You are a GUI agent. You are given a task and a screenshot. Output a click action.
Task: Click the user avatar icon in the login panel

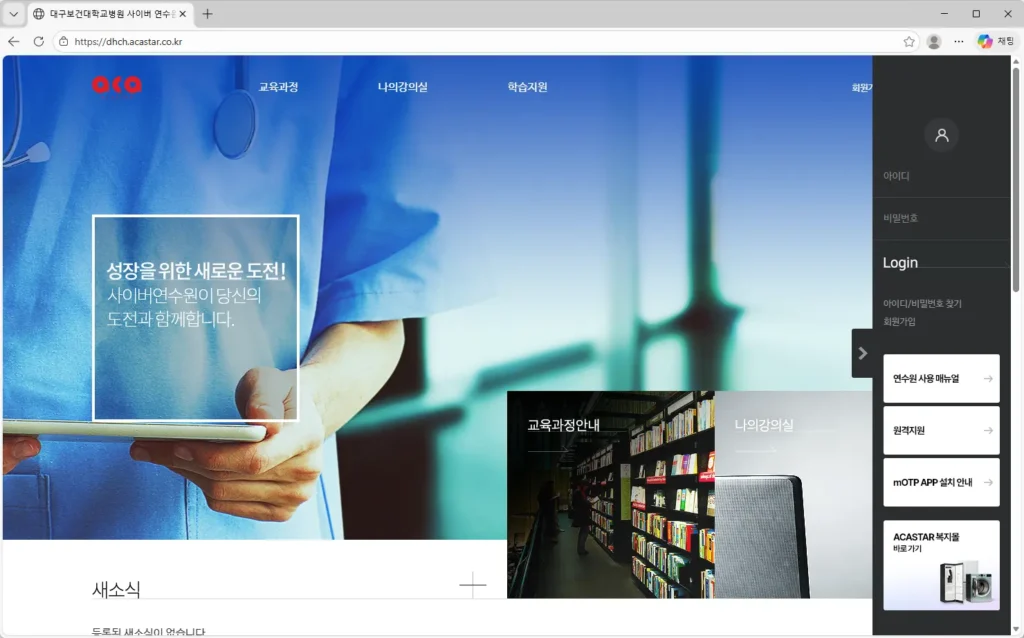coord(941,135)
